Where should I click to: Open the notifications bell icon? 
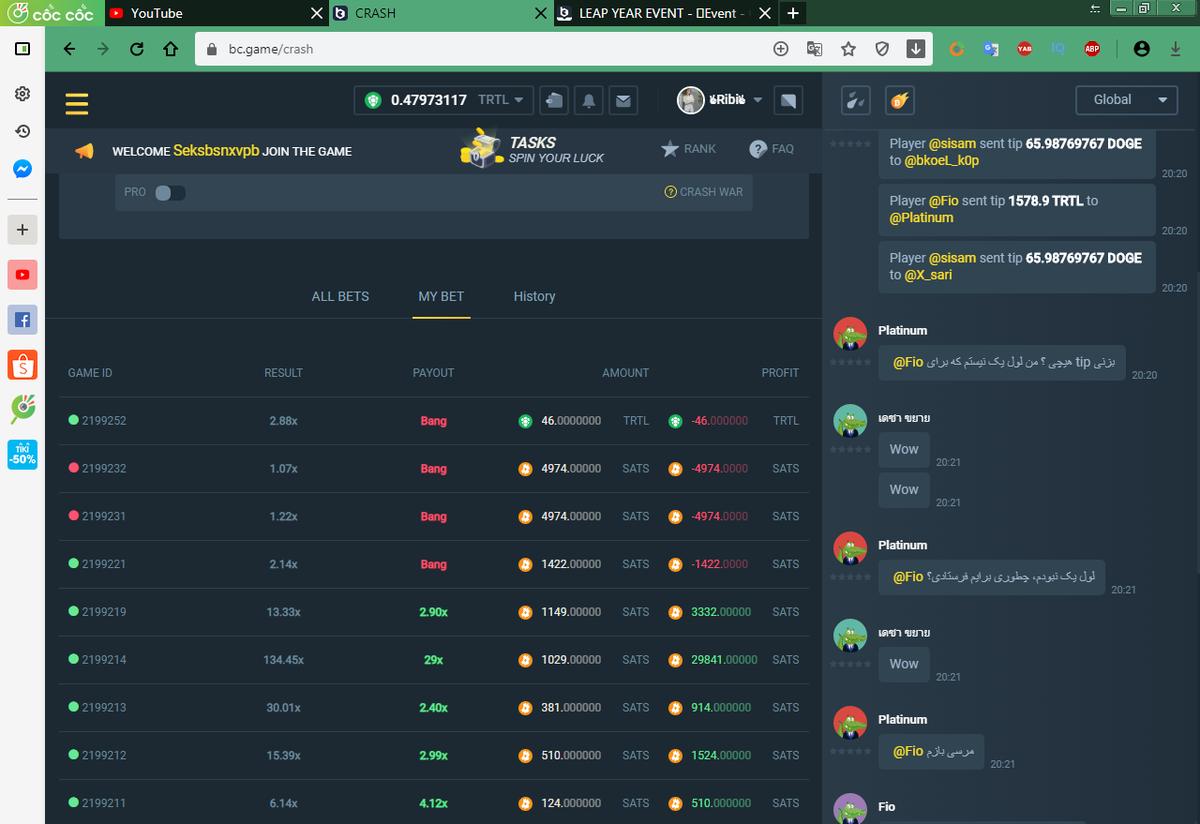click(589, 100)
